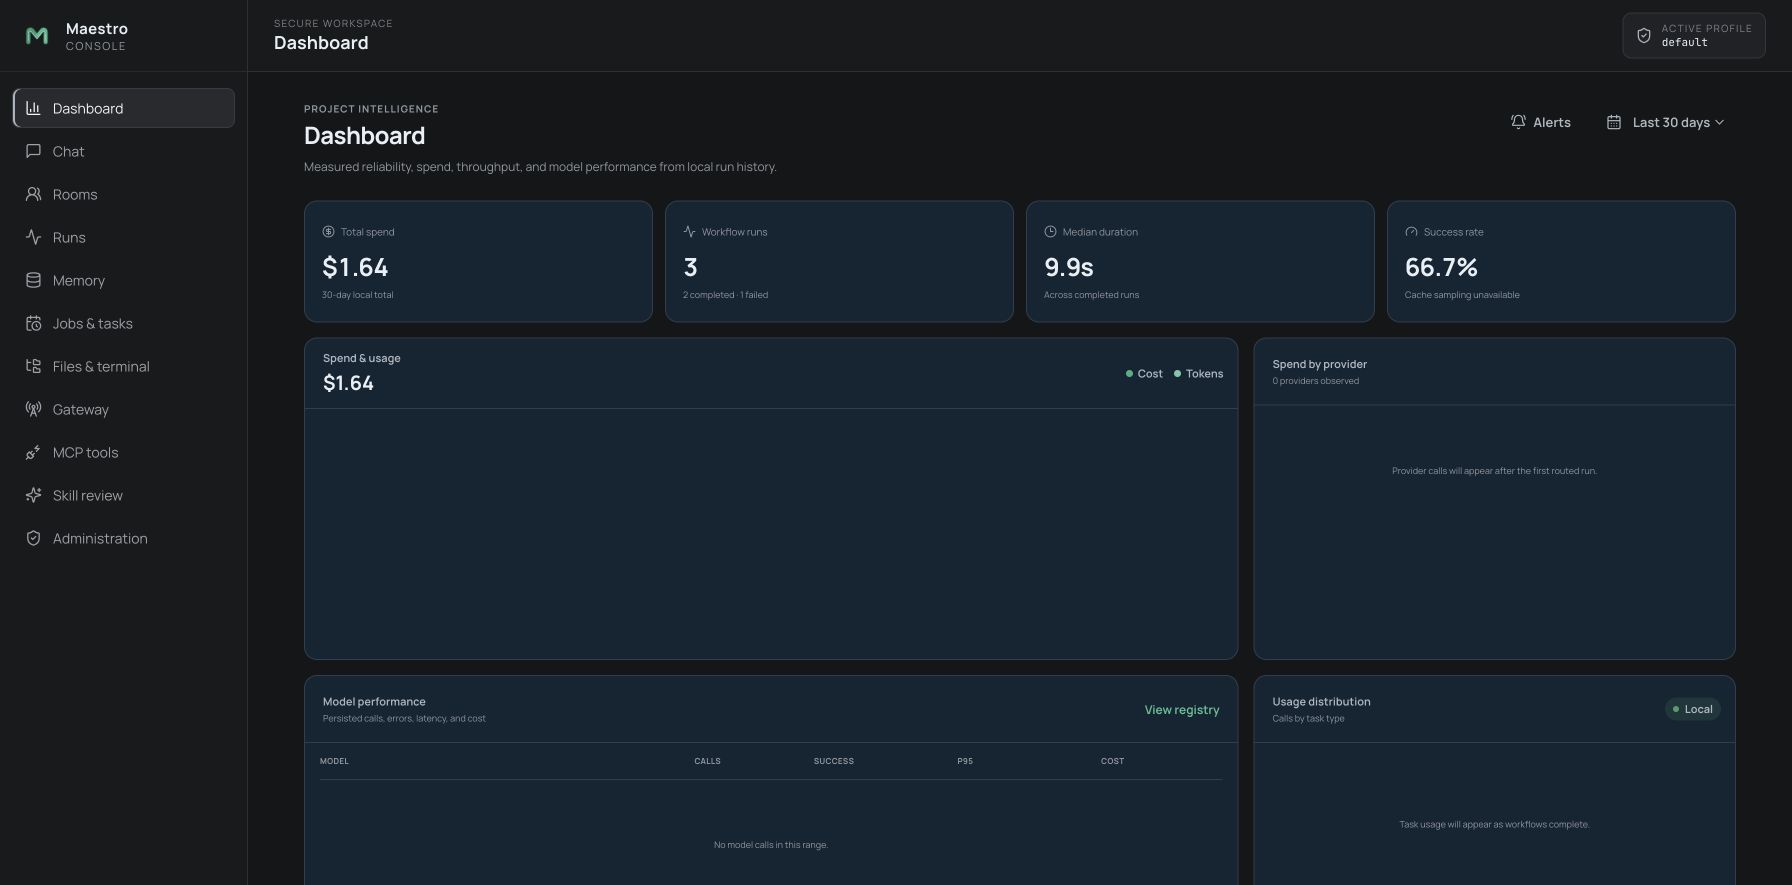This screenshot has width=1792, height=885.
Task: Click the MODEL column header
Action: point(334,761)
